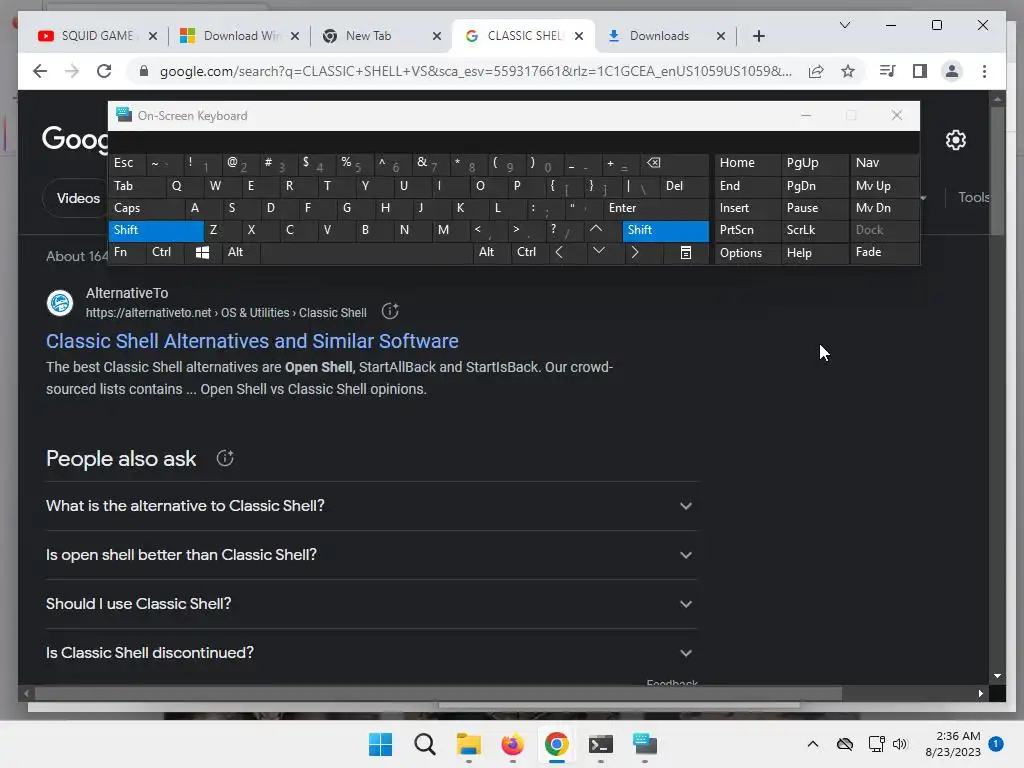This screenshot has width=1024, height=768.
Task: Open Google search Tools menu
Action: pyautogui.click(x=974, y=197)
